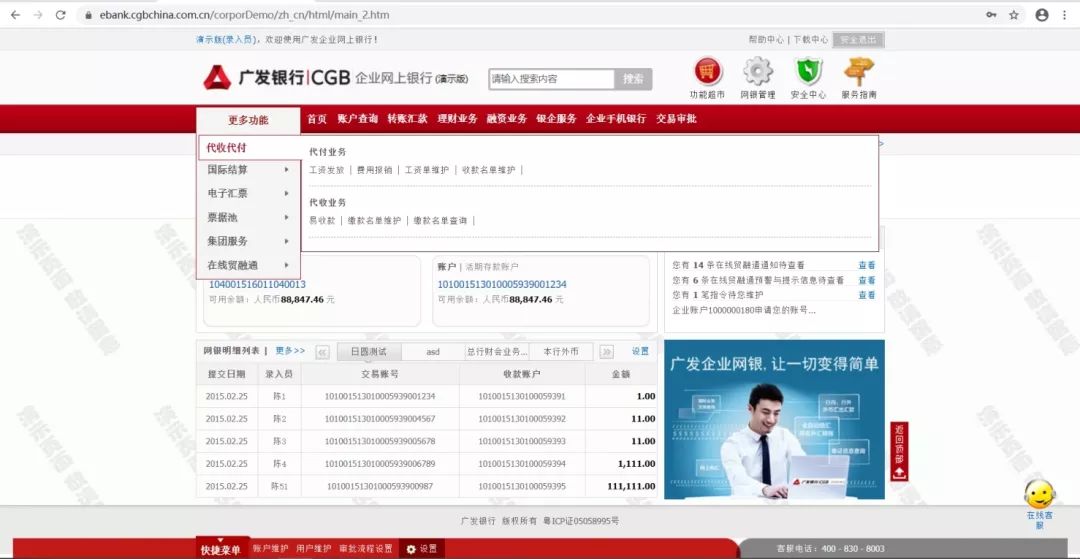The height and width of the screenshot is (559, 1080).
Task: Open 工资发放 link
Action: 326,170
